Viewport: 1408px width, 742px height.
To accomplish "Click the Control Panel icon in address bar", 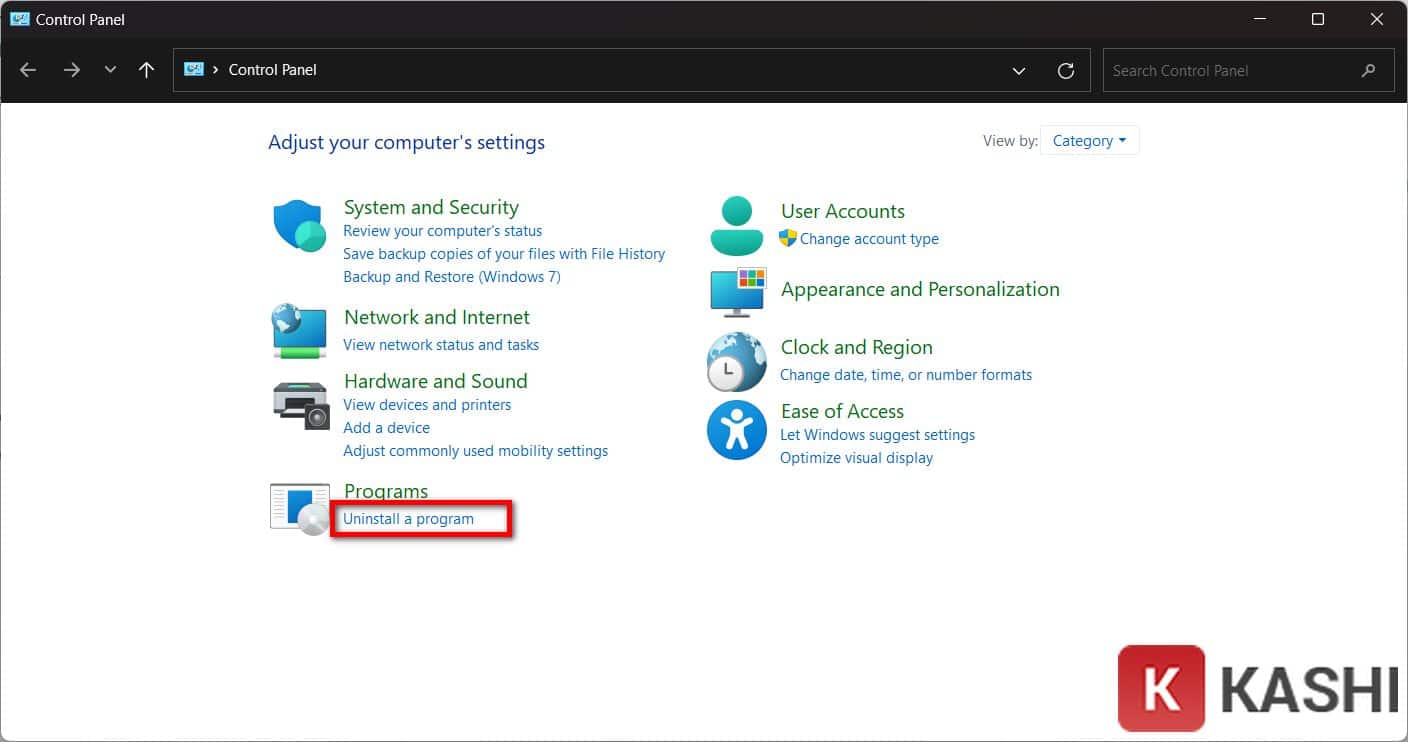I will coord(193,69).
